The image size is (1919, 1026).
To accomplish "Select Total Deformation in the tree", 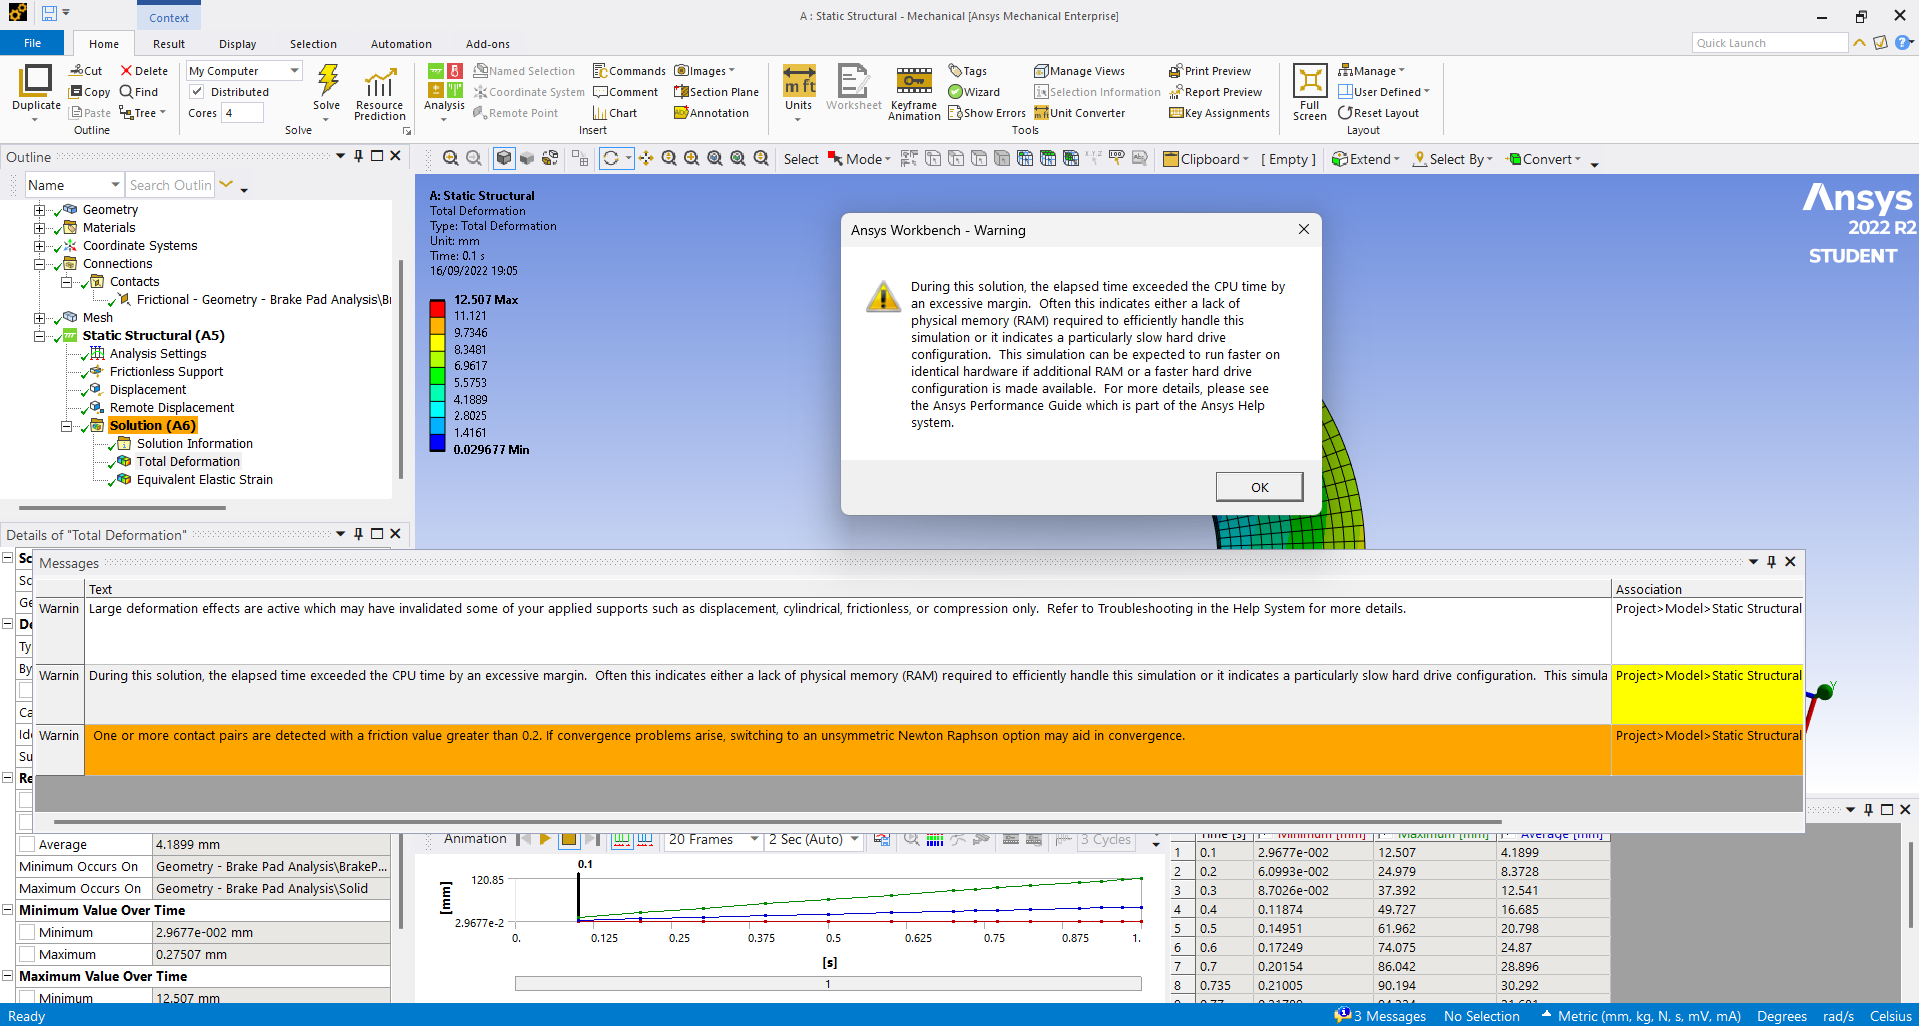I will tap(188, 462).
